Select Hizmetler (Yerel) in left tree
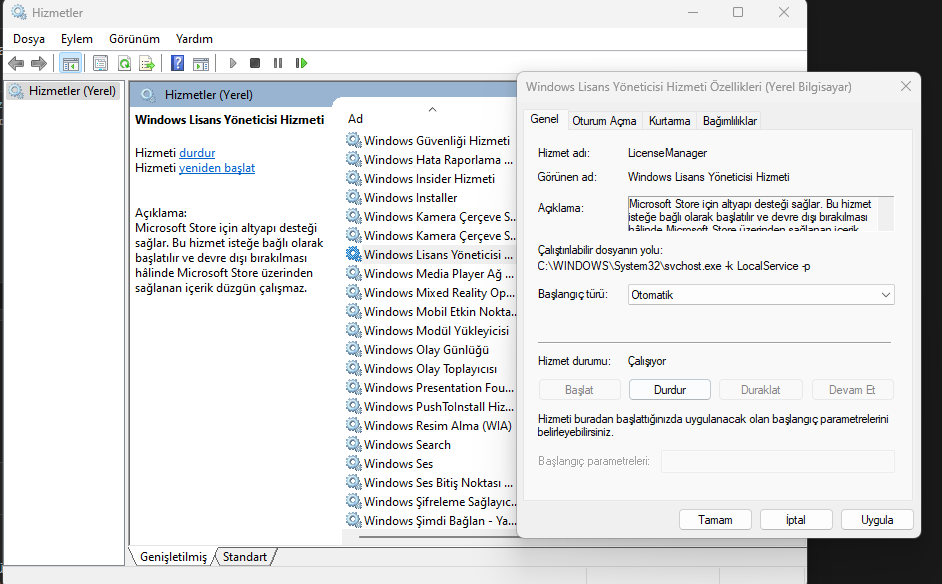This screenshot has height=584, width=942. pos(64,91)
